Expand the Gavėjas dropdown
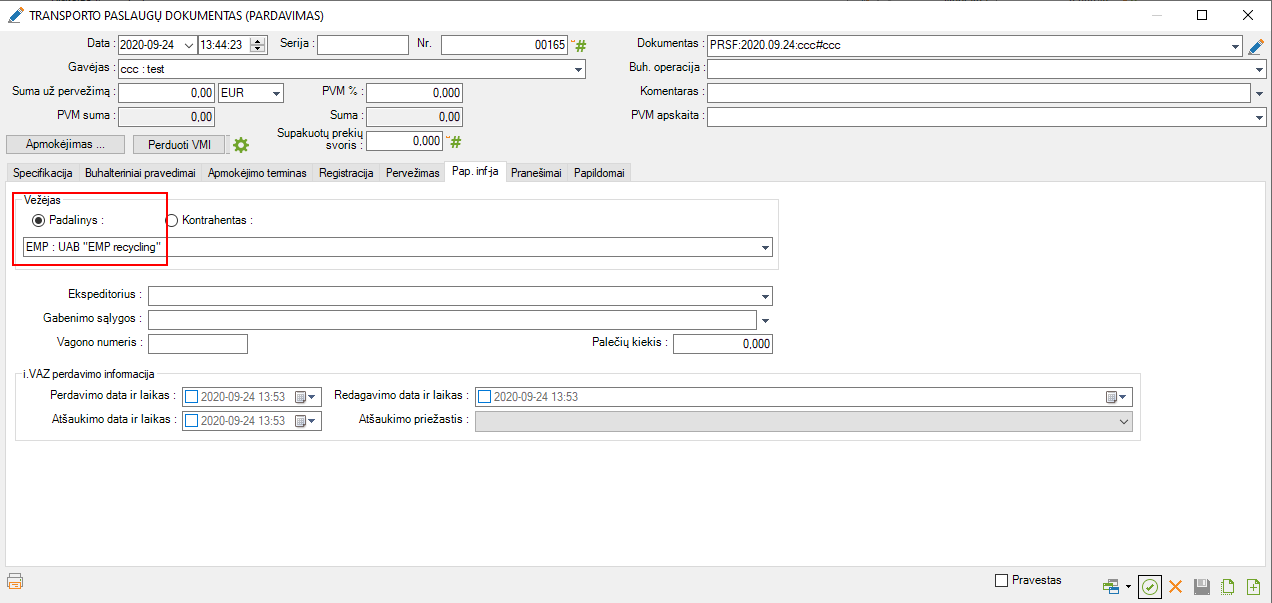The image size is (1272, 603). (578, 70)
